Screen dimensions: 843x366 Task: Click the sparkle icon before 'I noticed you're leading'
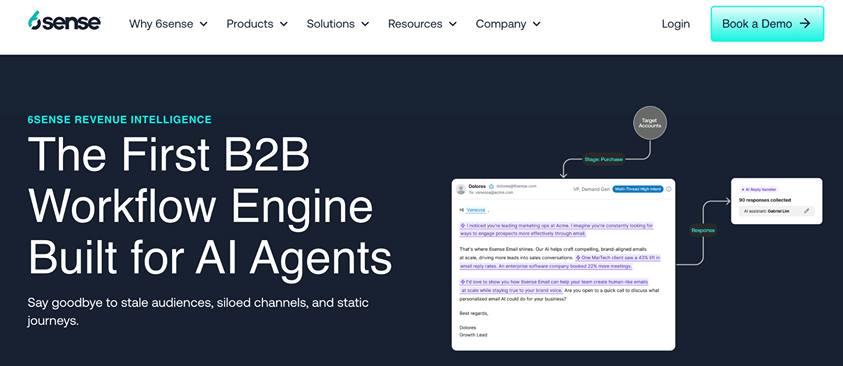462,226
